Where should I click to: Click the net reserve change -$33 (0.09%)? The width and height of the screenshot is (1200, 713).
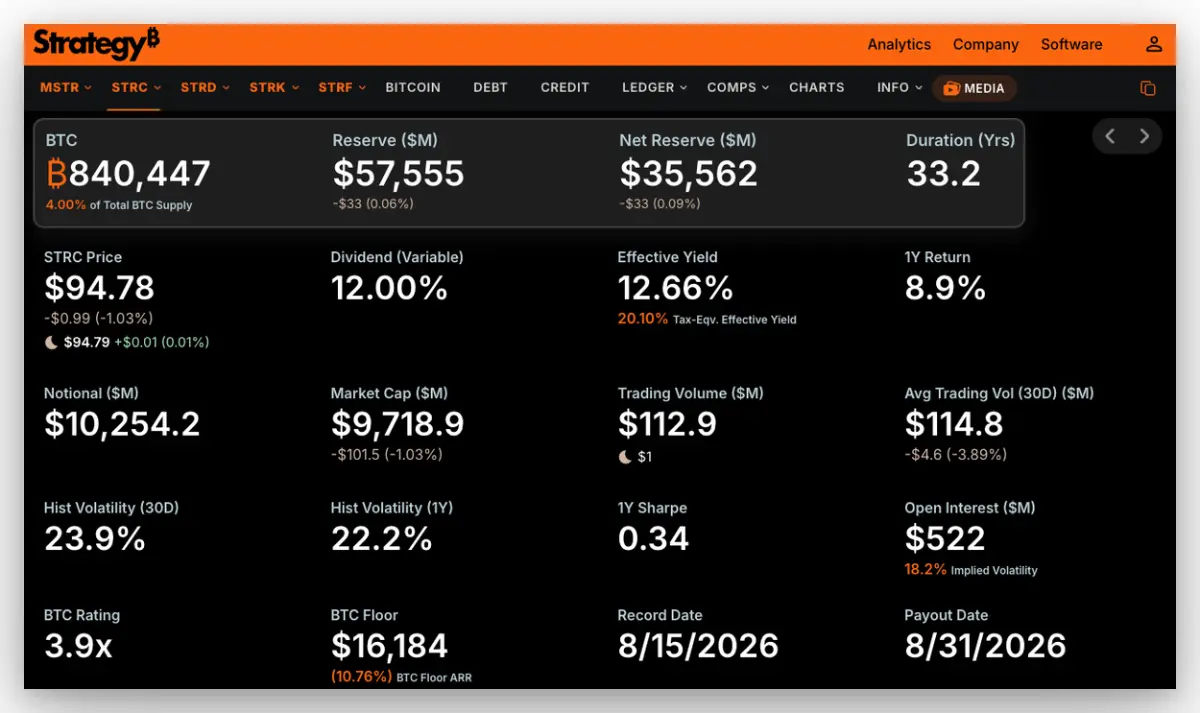pyautogui.click(x=660, y=204)
